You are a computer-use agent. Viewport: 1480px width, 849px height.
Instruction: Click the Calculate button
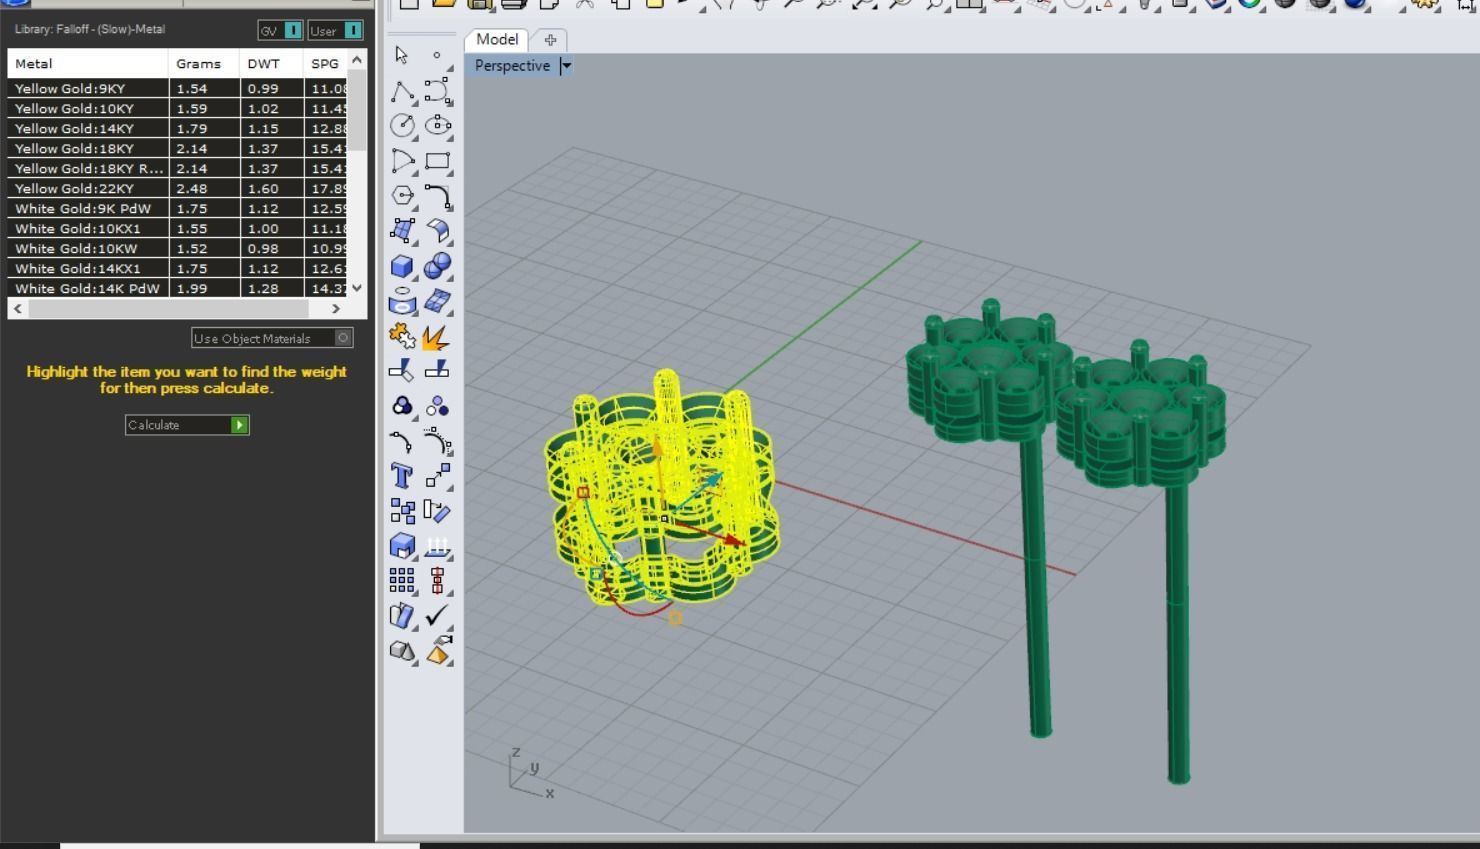click(187, 425)
